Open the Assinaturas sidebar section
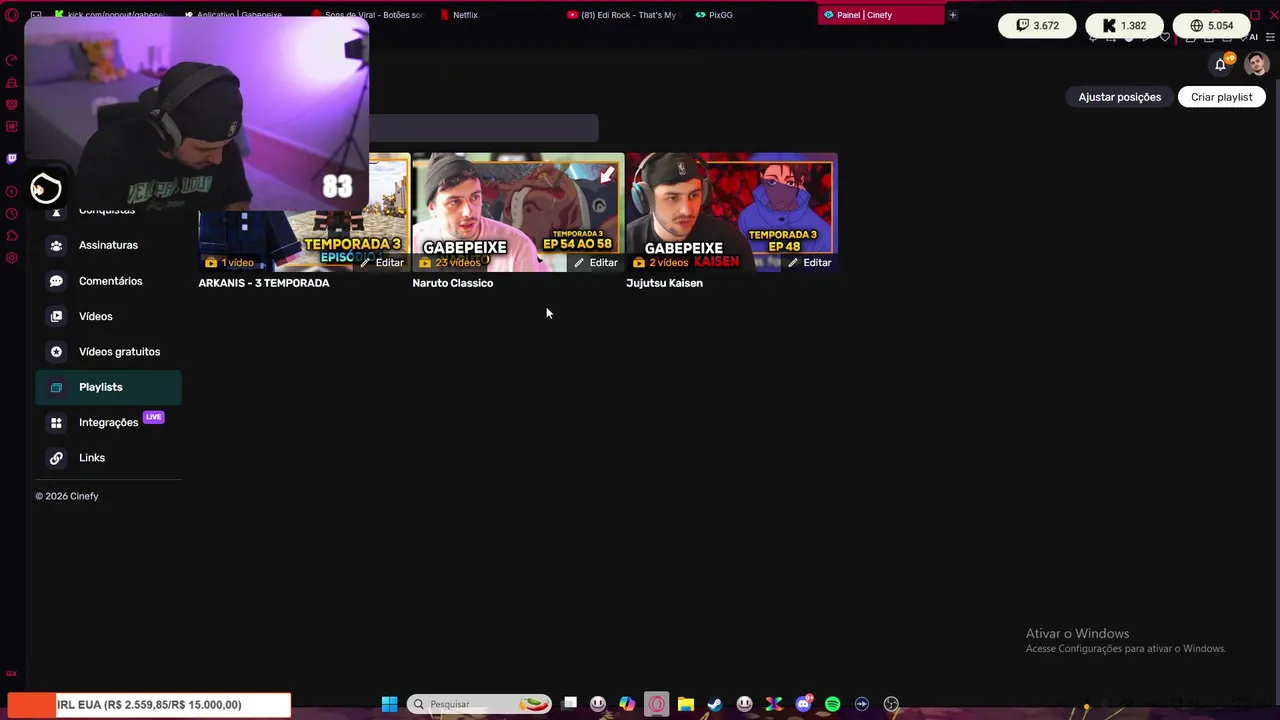 pos(108,245)
